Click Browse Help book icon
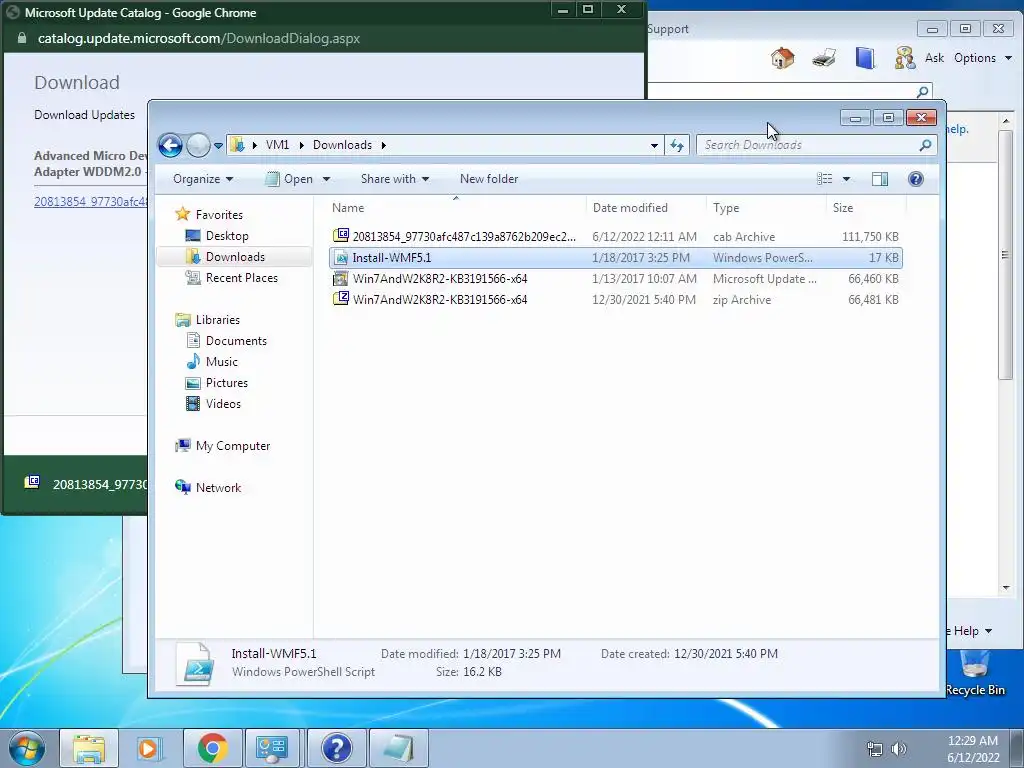The image size is (1024, 768). pyautogui.click(x=865, y=57)
